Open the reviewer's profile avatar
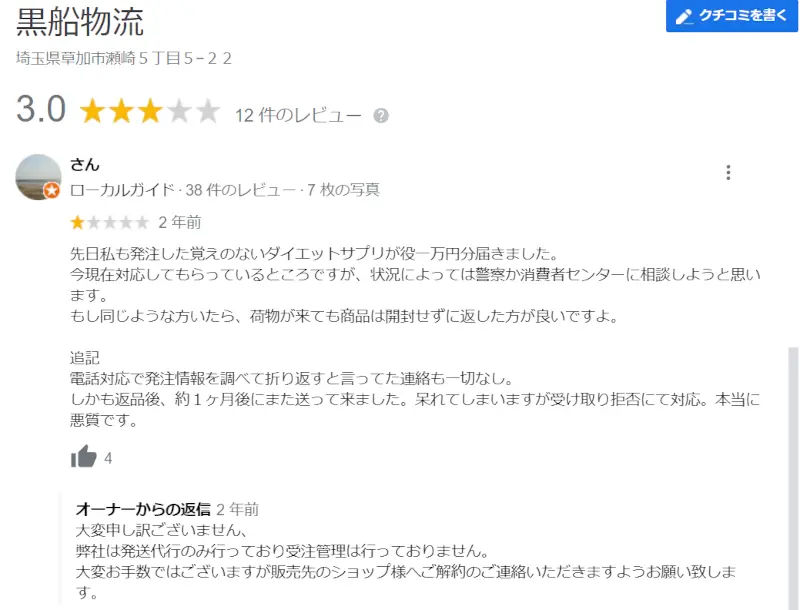 click(x=38, y=177)
